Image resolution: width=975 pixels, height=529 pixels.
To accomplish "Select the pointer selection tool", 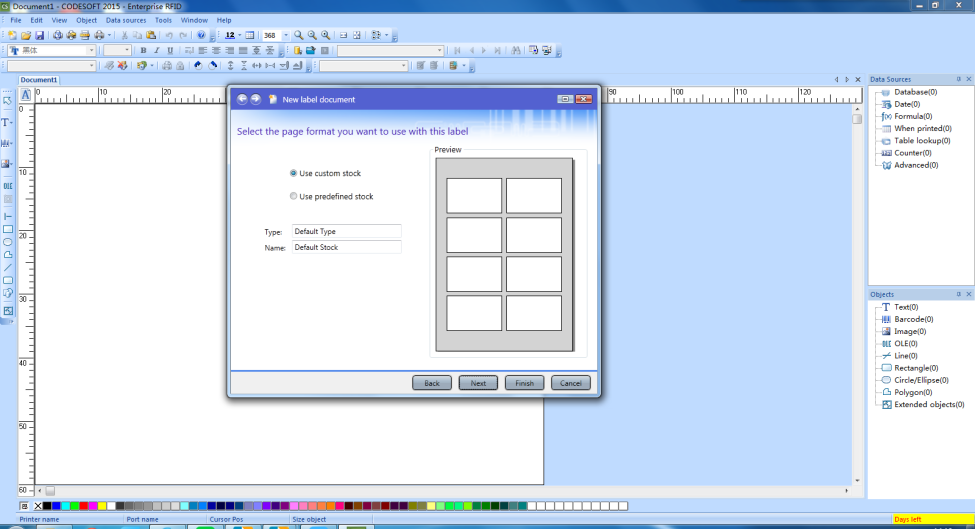I will pos(7,101).
